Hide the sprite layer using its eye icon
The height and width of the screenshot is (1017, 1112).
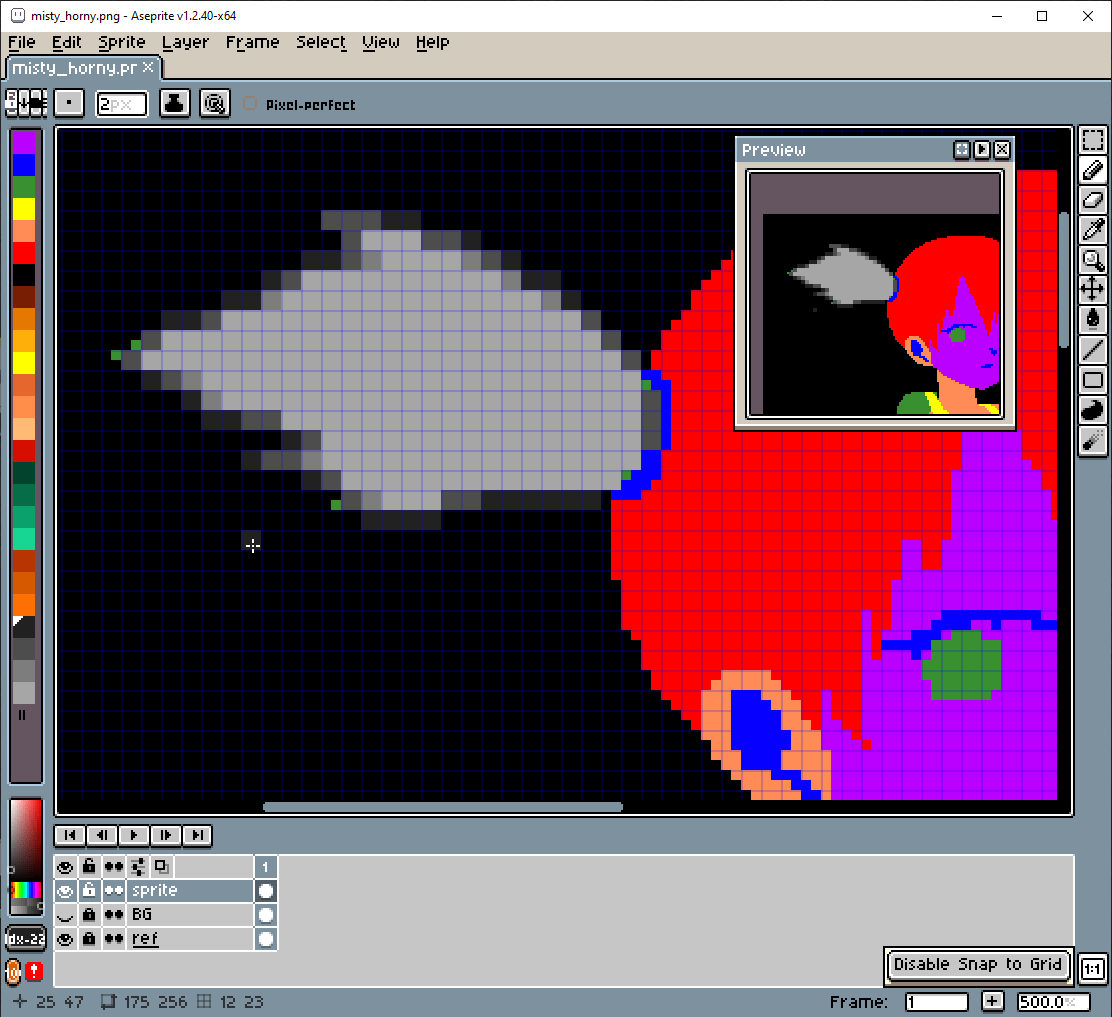(66, 890)
